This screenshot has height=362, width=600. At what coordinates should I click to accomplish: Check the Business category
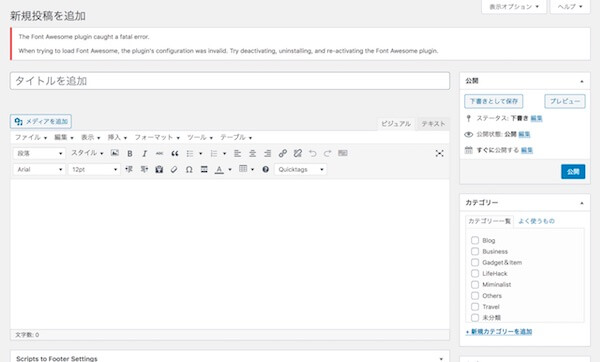(475, 251)
